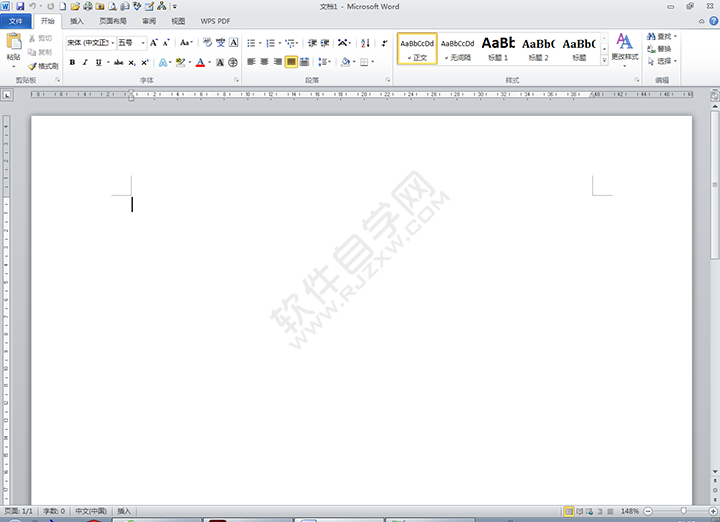The height and width of the screenshot is (522, 720).
Task: Click the Paste (粘贴) clipboard icon
Action: tap(14, 42)
